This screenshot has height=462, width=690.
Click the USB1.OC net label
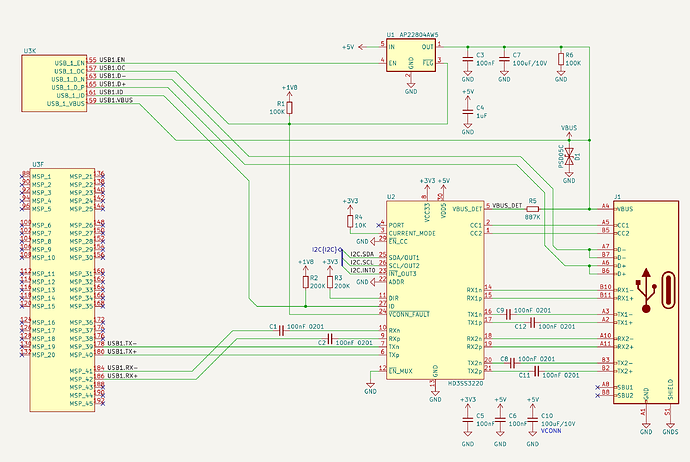click(112, 68)
